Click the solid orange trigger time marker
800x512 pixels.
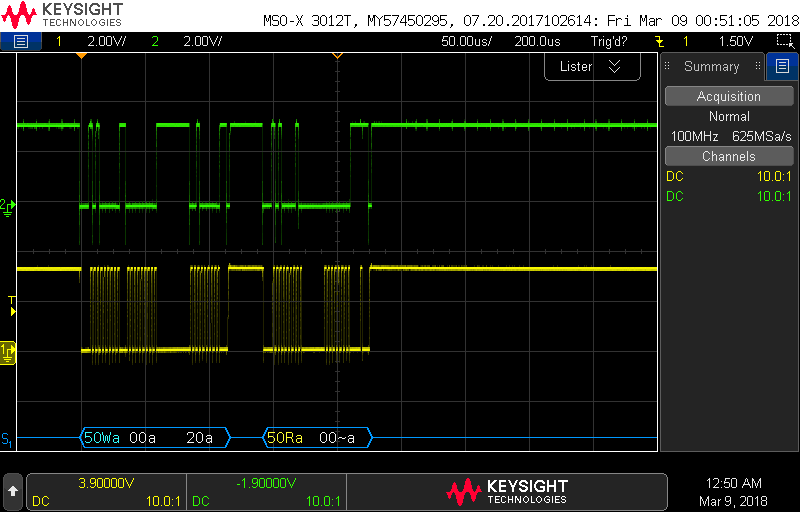point(81,55)
